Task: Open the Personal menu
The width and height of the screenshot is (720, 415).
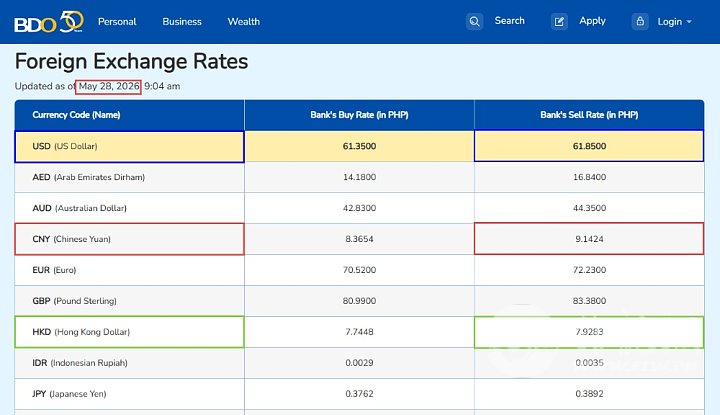Action: click(117, 22)
